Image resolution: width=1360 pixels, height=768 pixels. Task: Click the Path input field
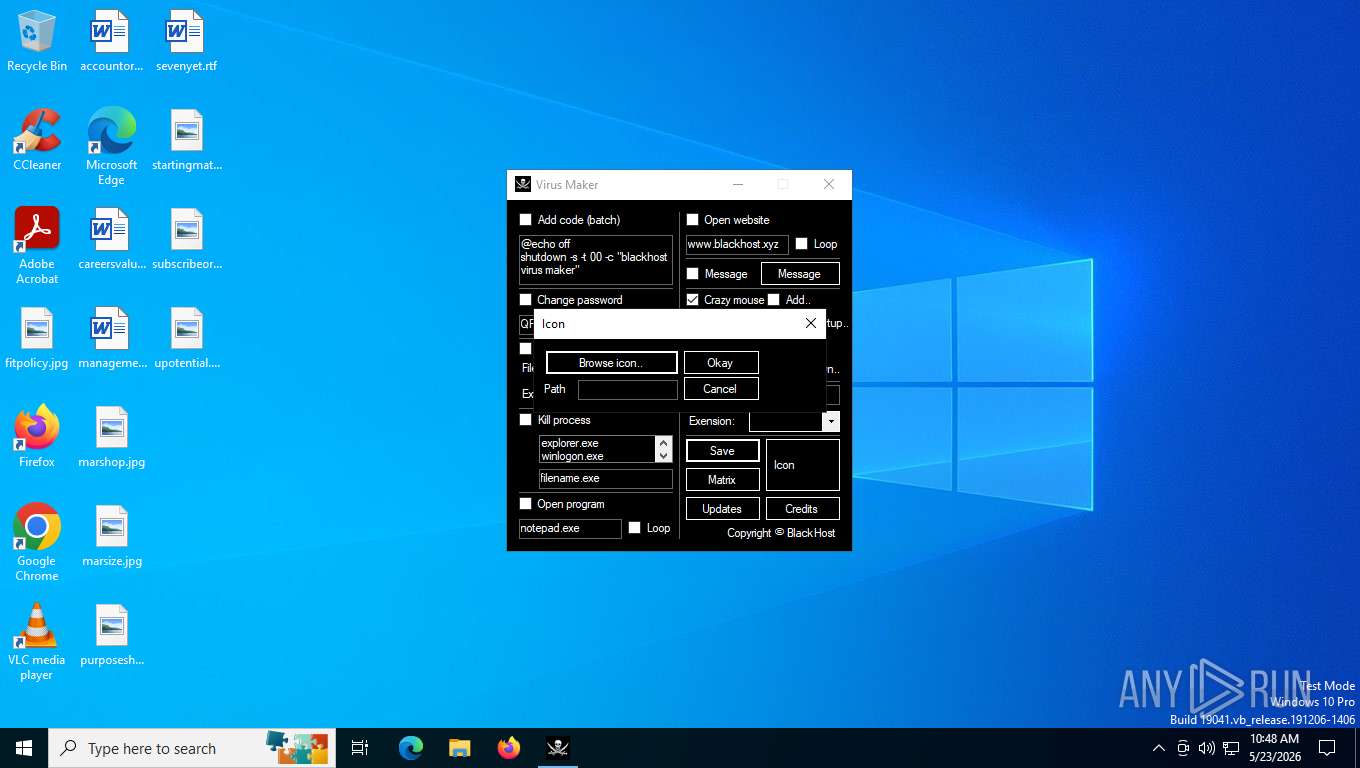[x=627, y=390]
